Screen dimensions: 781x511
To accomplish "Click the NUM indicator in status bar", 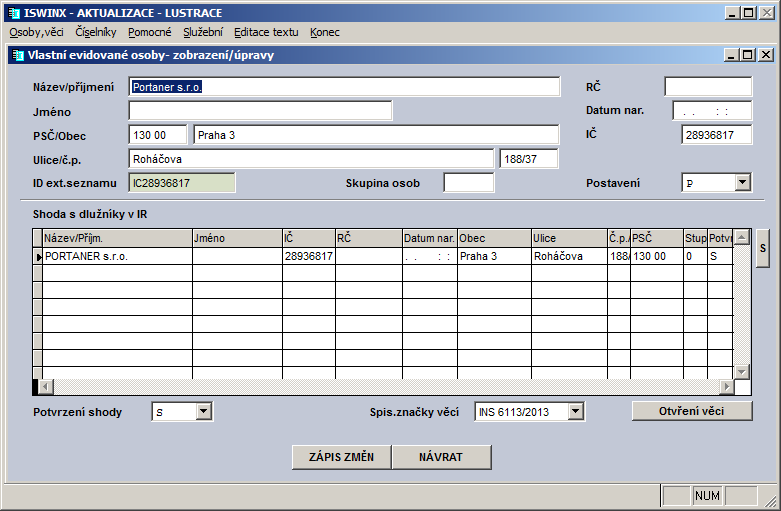I will point(707,496).
